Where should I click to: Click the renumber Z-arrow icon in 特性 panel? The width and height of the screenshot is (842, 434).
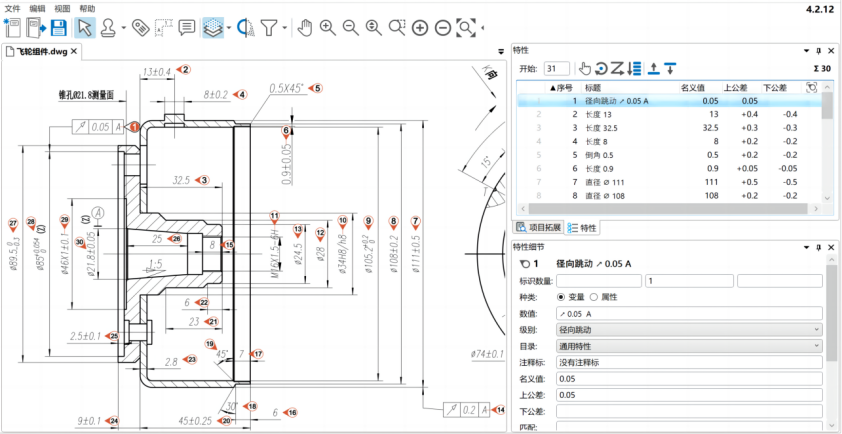(x=618, y=68)
